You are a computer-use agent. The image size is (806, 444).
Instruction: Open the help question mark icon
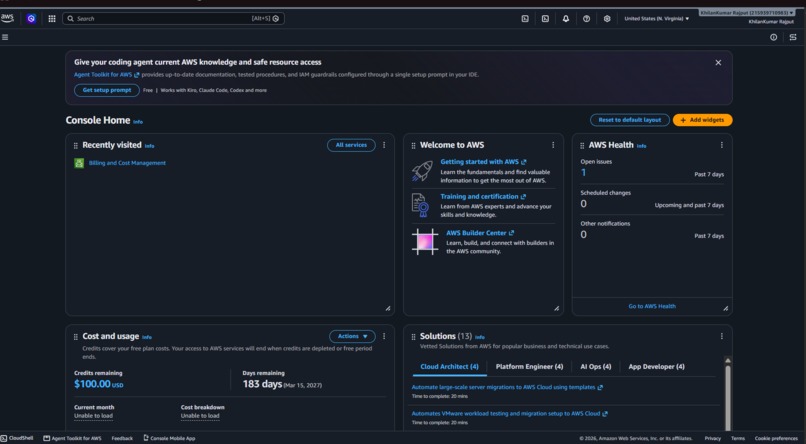pyautogui.click(x=587, y=18)
